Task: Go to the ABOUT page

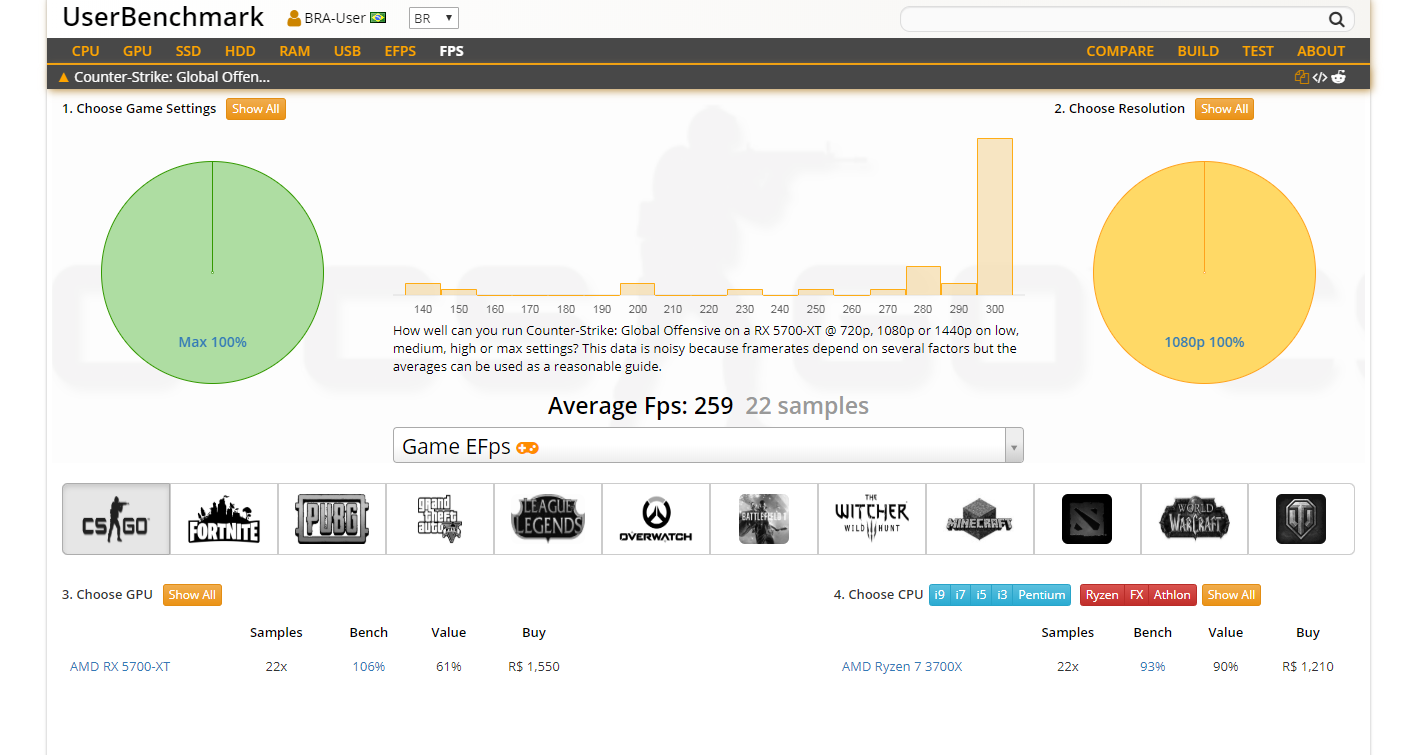Action: 1321,51
